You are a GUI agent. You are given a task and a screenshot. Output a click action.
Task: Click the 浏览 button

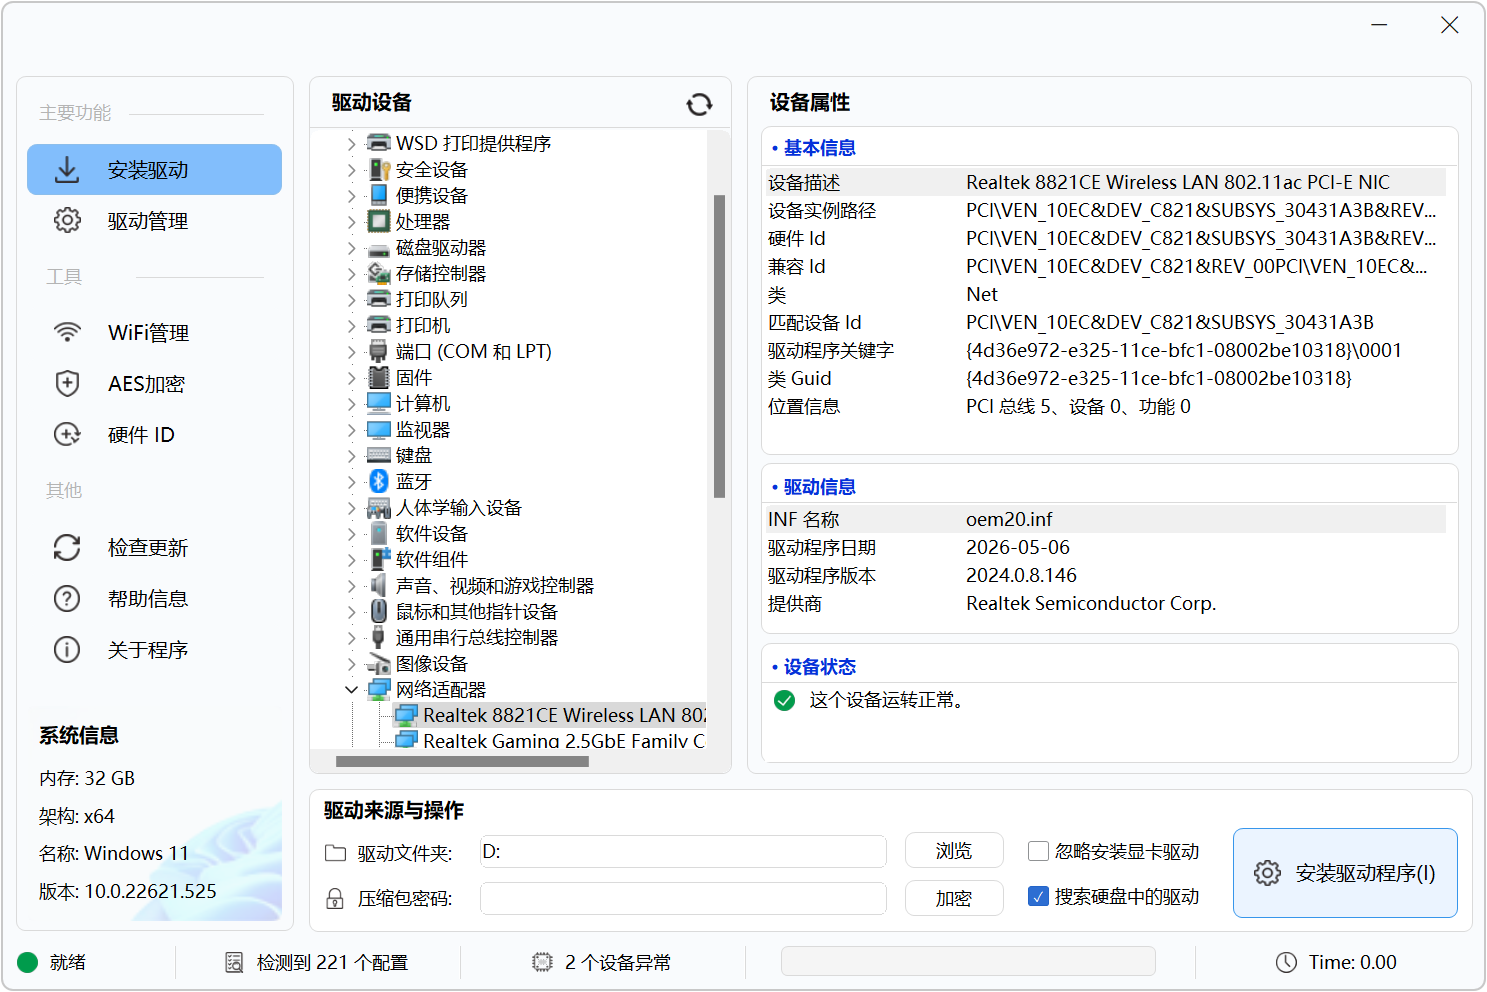(x=954, y=851)
